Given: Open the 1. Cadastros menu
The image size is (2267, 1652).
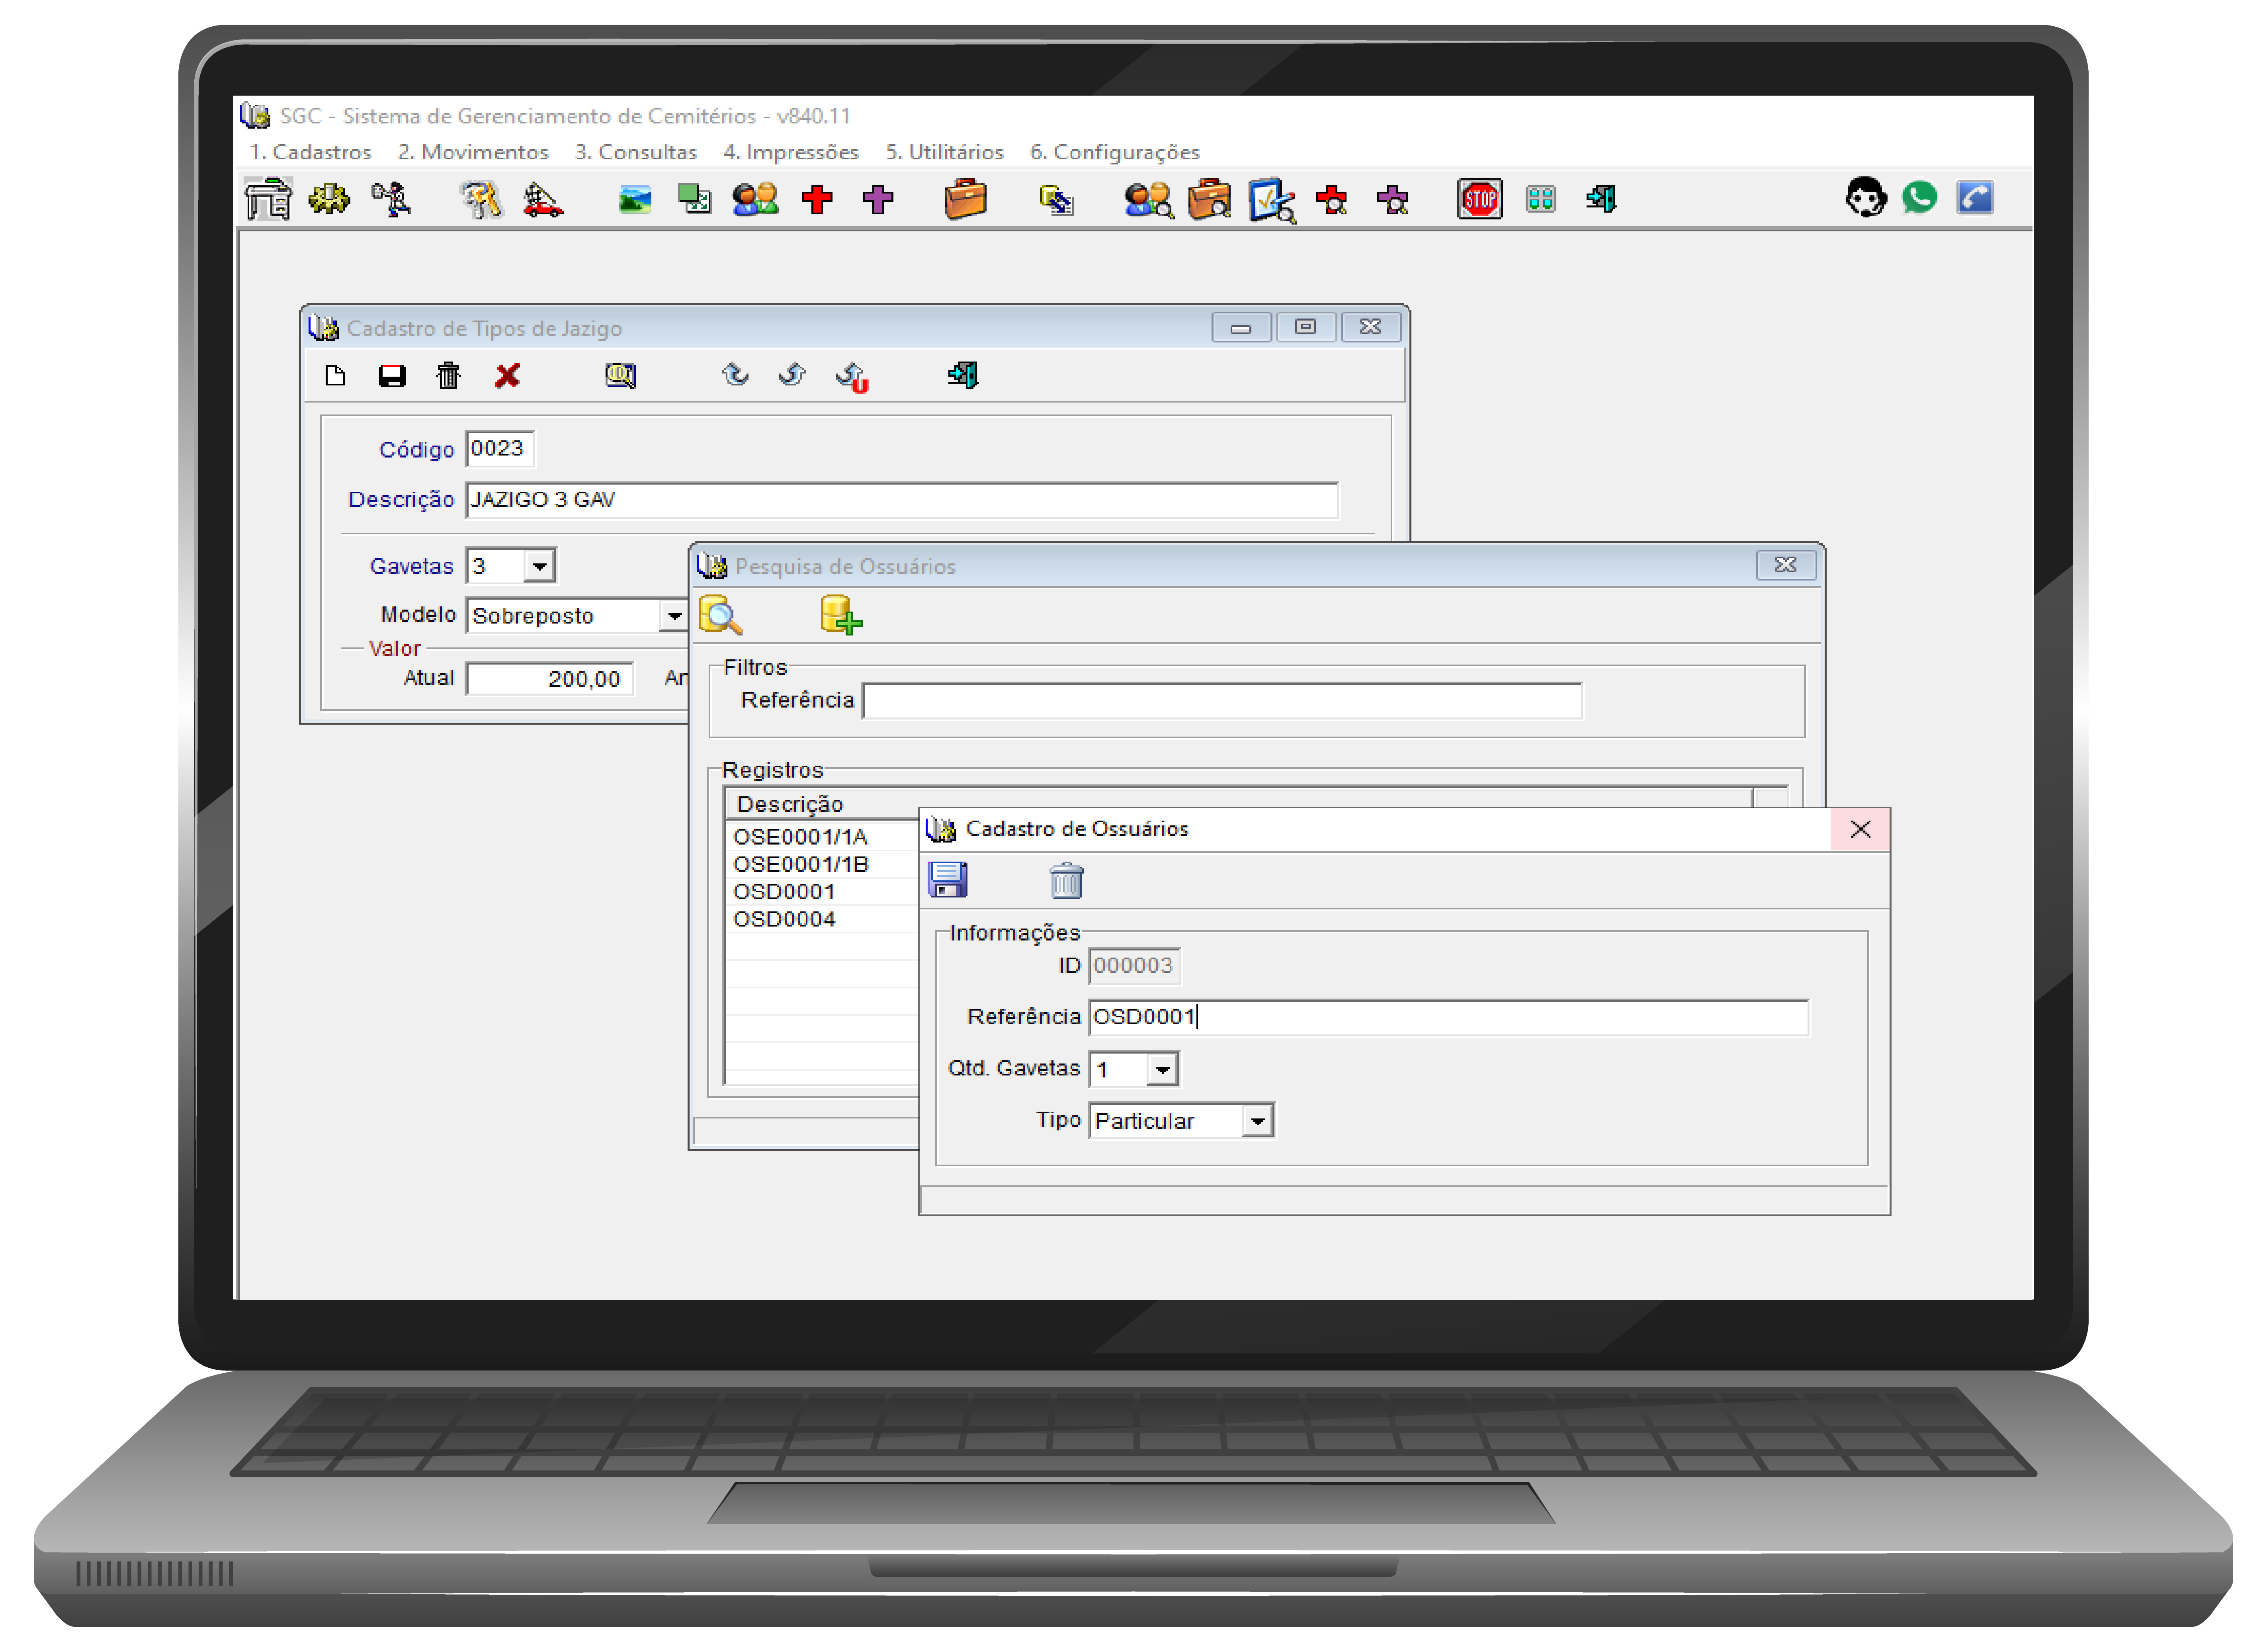Looking at the screenshot, I should [x=310, y=152].
